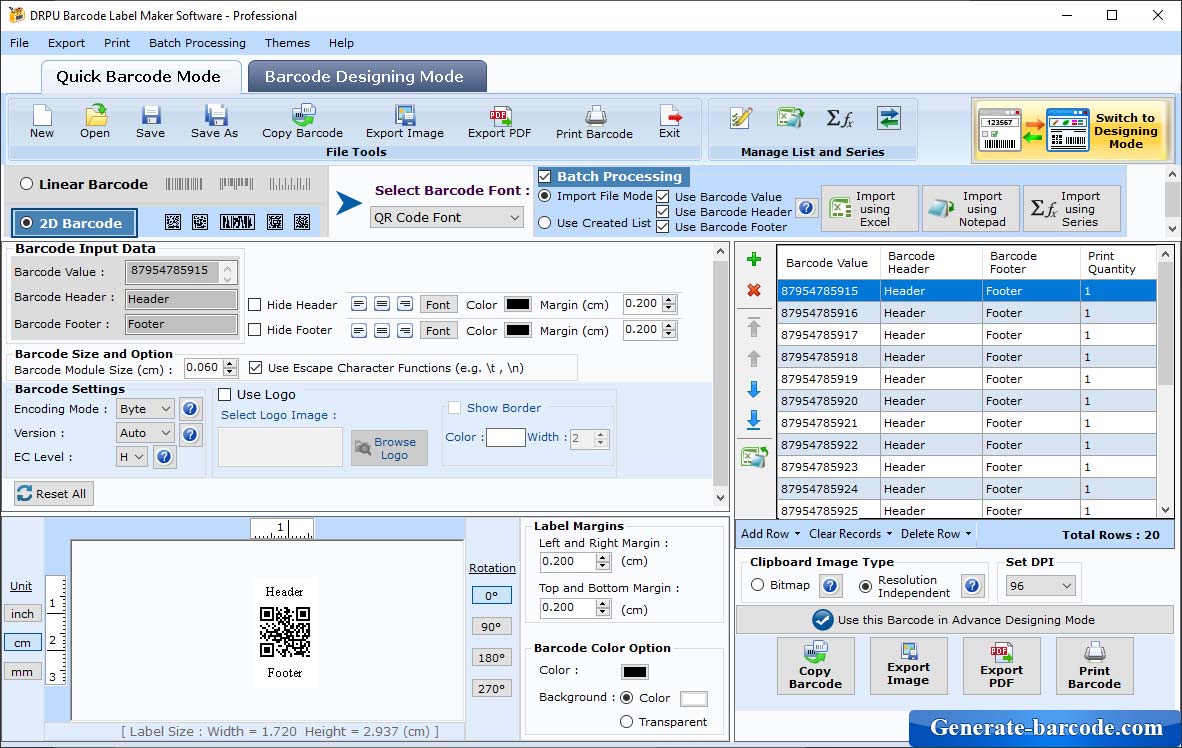Click the Exit toolbar icon
1182x748 pixels.
click(x=669, y=122)
